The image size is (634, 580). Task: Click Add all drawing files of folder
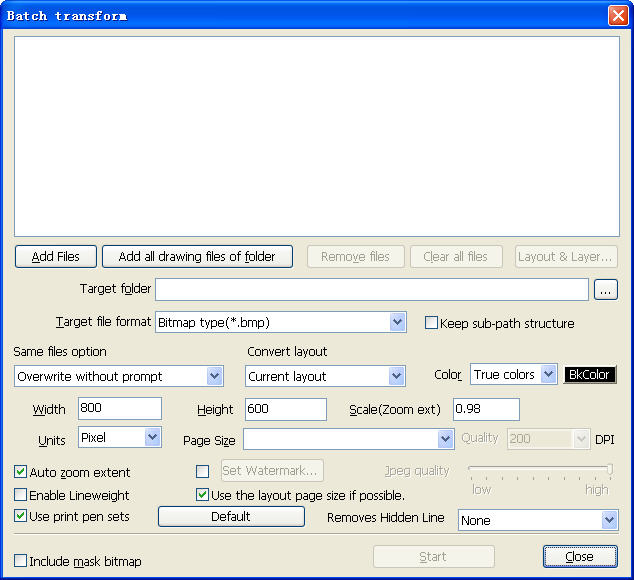197,257
